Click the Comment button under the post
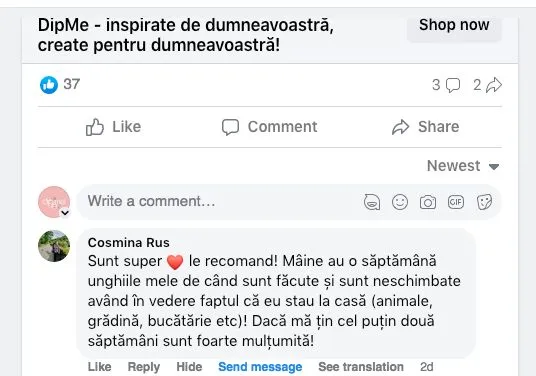 pyautogui.click(x=269, y=127)
